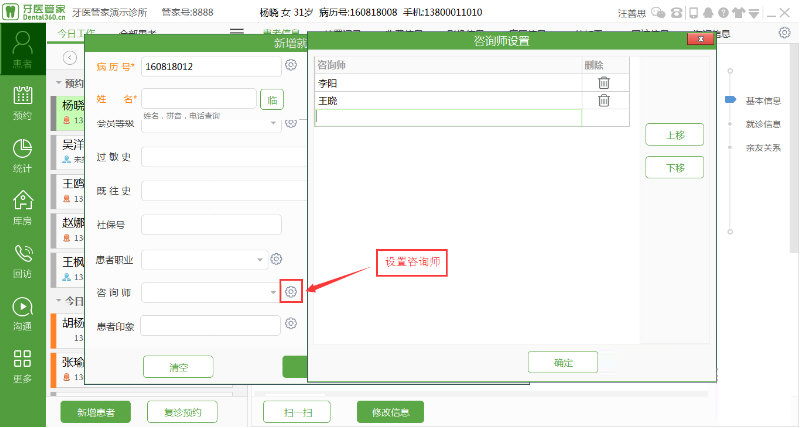This screenshot has height=428, width=801.
Task: Select patient 赵娜 in the patient list
Action: (68, 229)
